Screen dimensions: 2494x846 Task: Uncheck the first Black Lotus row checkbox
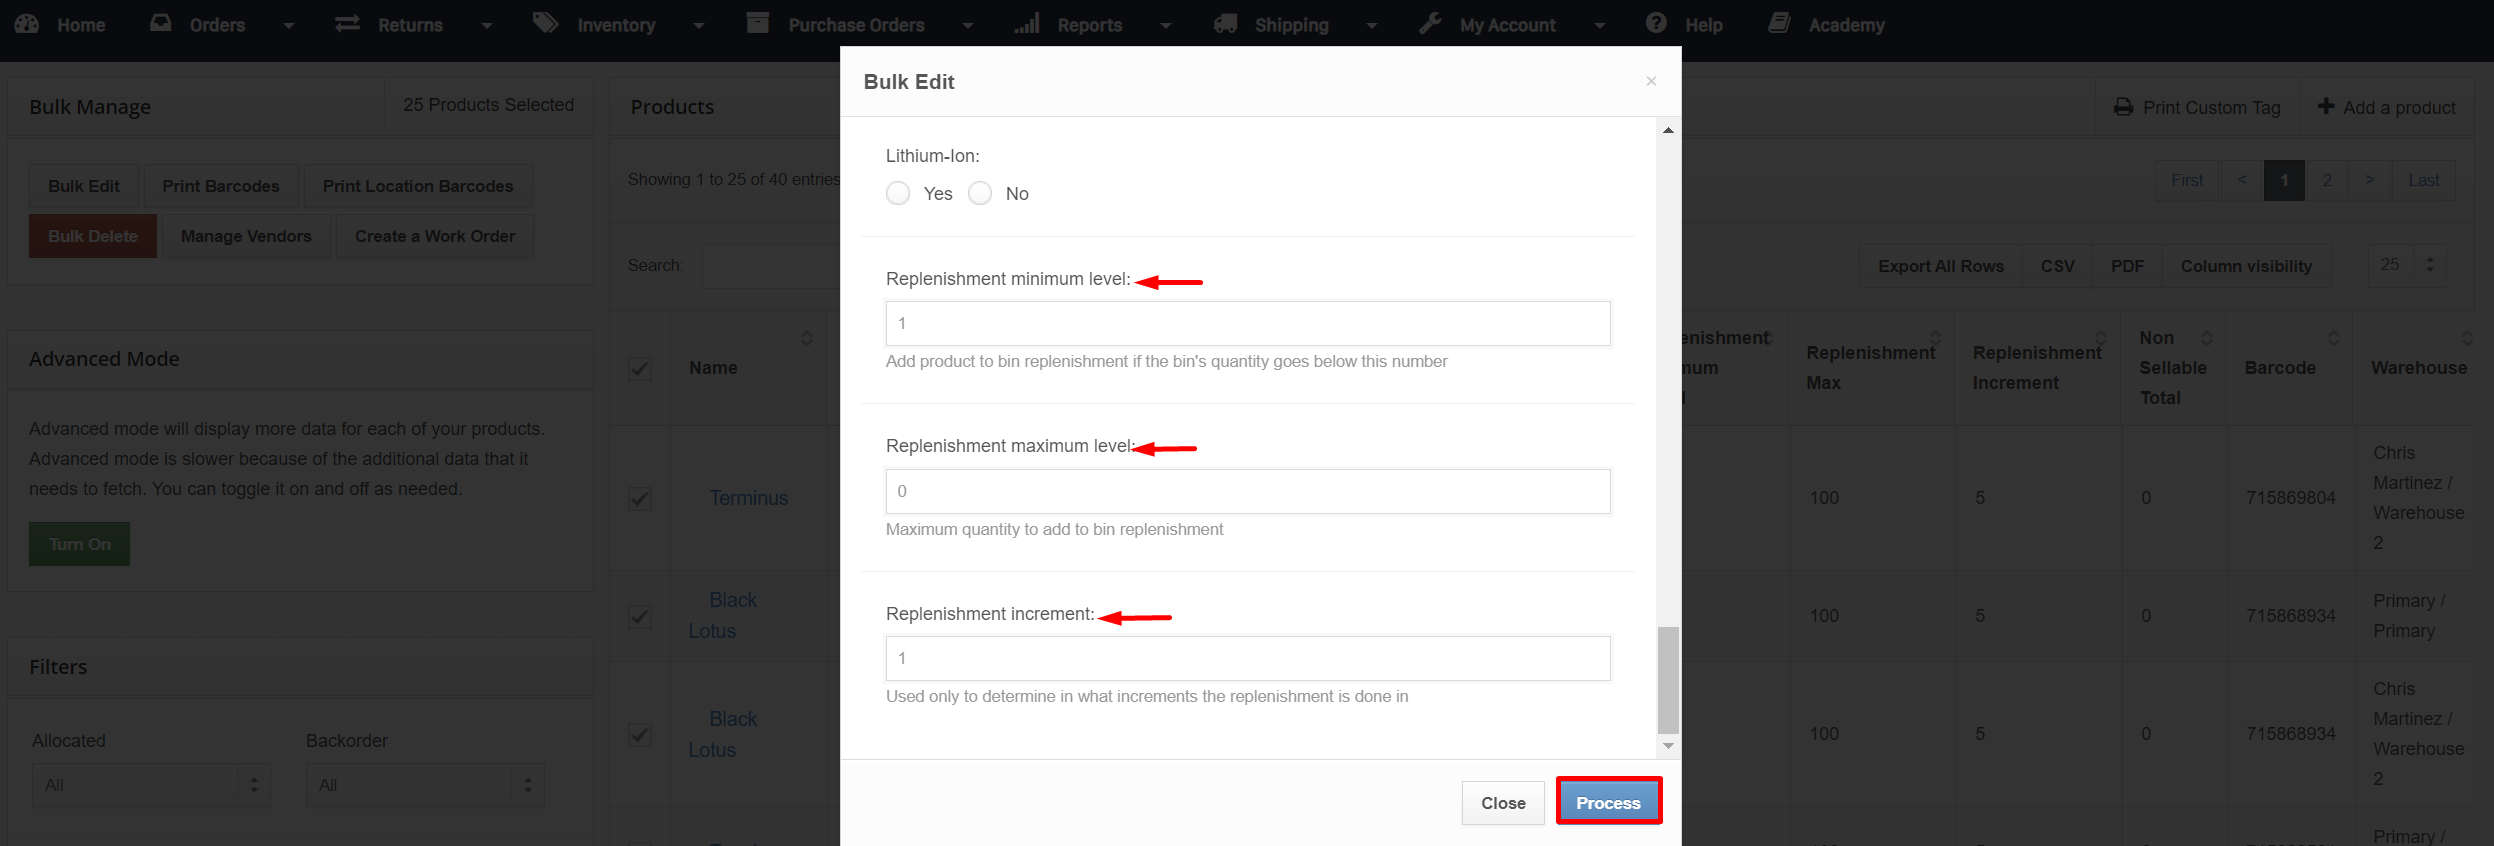click(640, 616)
